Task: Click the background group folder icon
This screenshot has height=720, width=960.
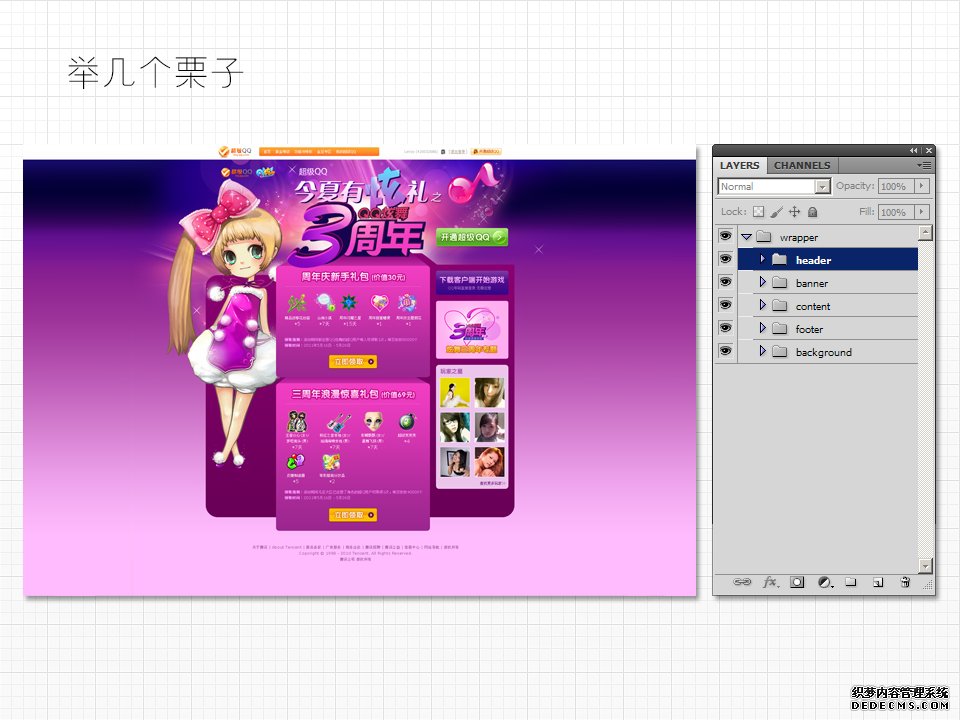Action: (x=779, y=351)
